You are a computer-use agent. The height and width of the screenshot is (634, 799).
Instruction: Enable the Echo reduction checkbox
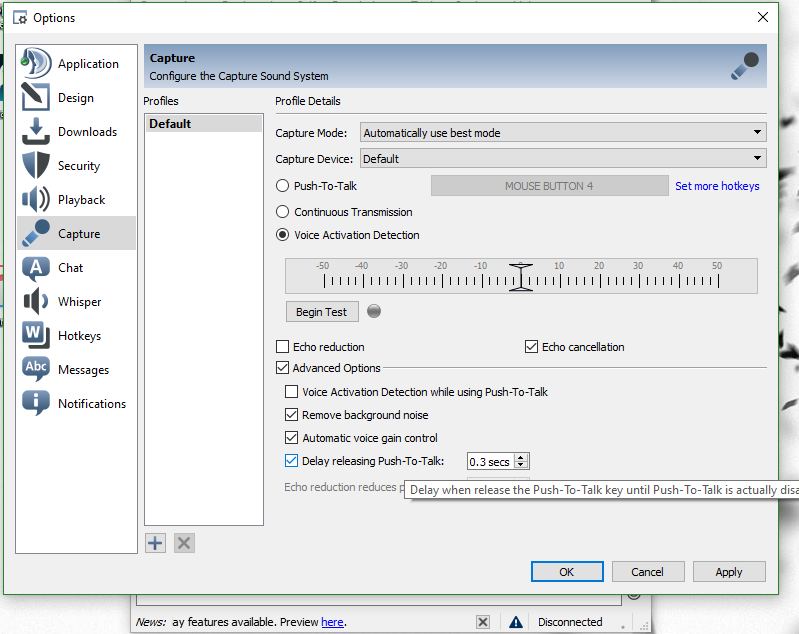click(x=282, y=347)
